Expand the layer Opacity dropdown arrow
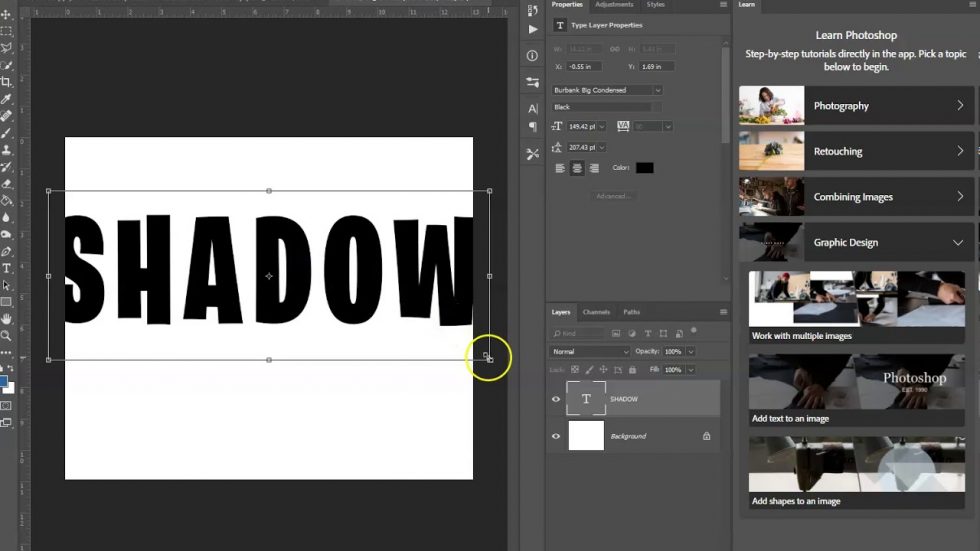 tap(691, 352)
